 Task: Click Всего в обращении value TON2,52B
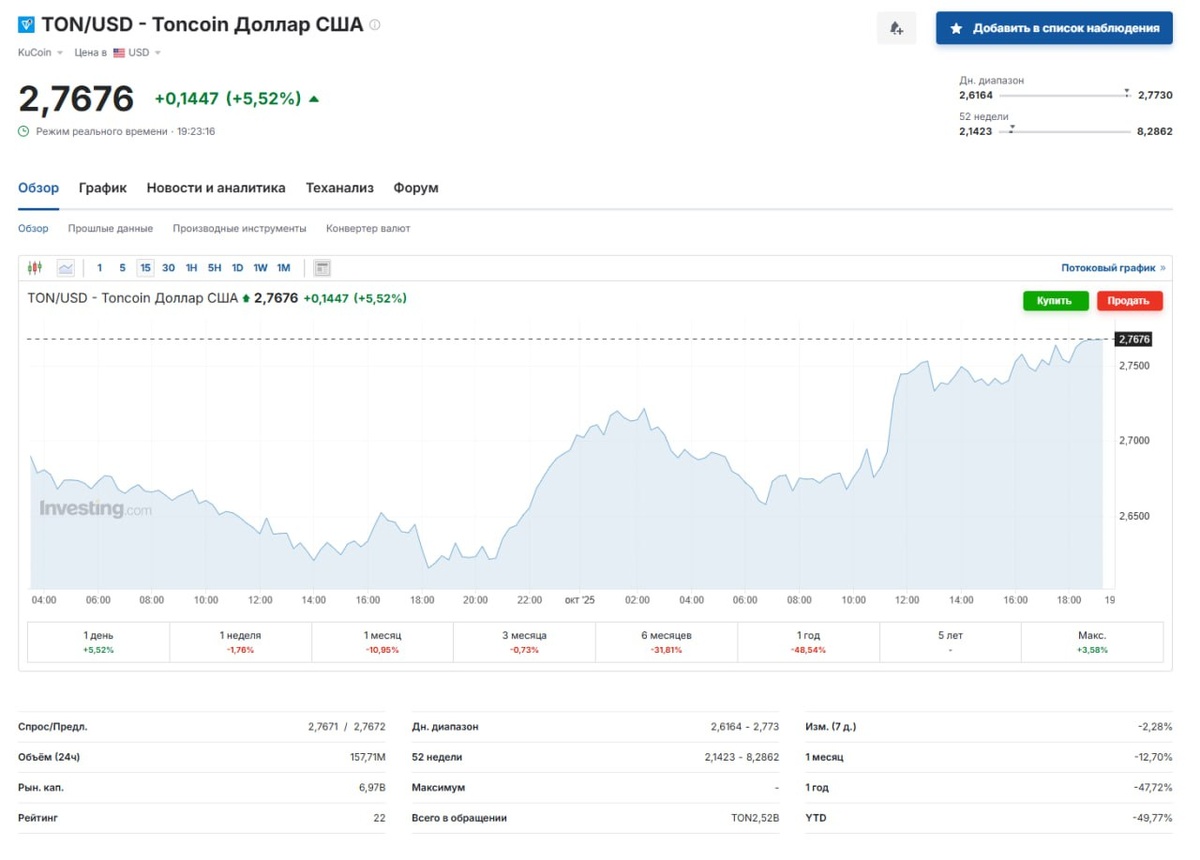[x=755, y=818]
